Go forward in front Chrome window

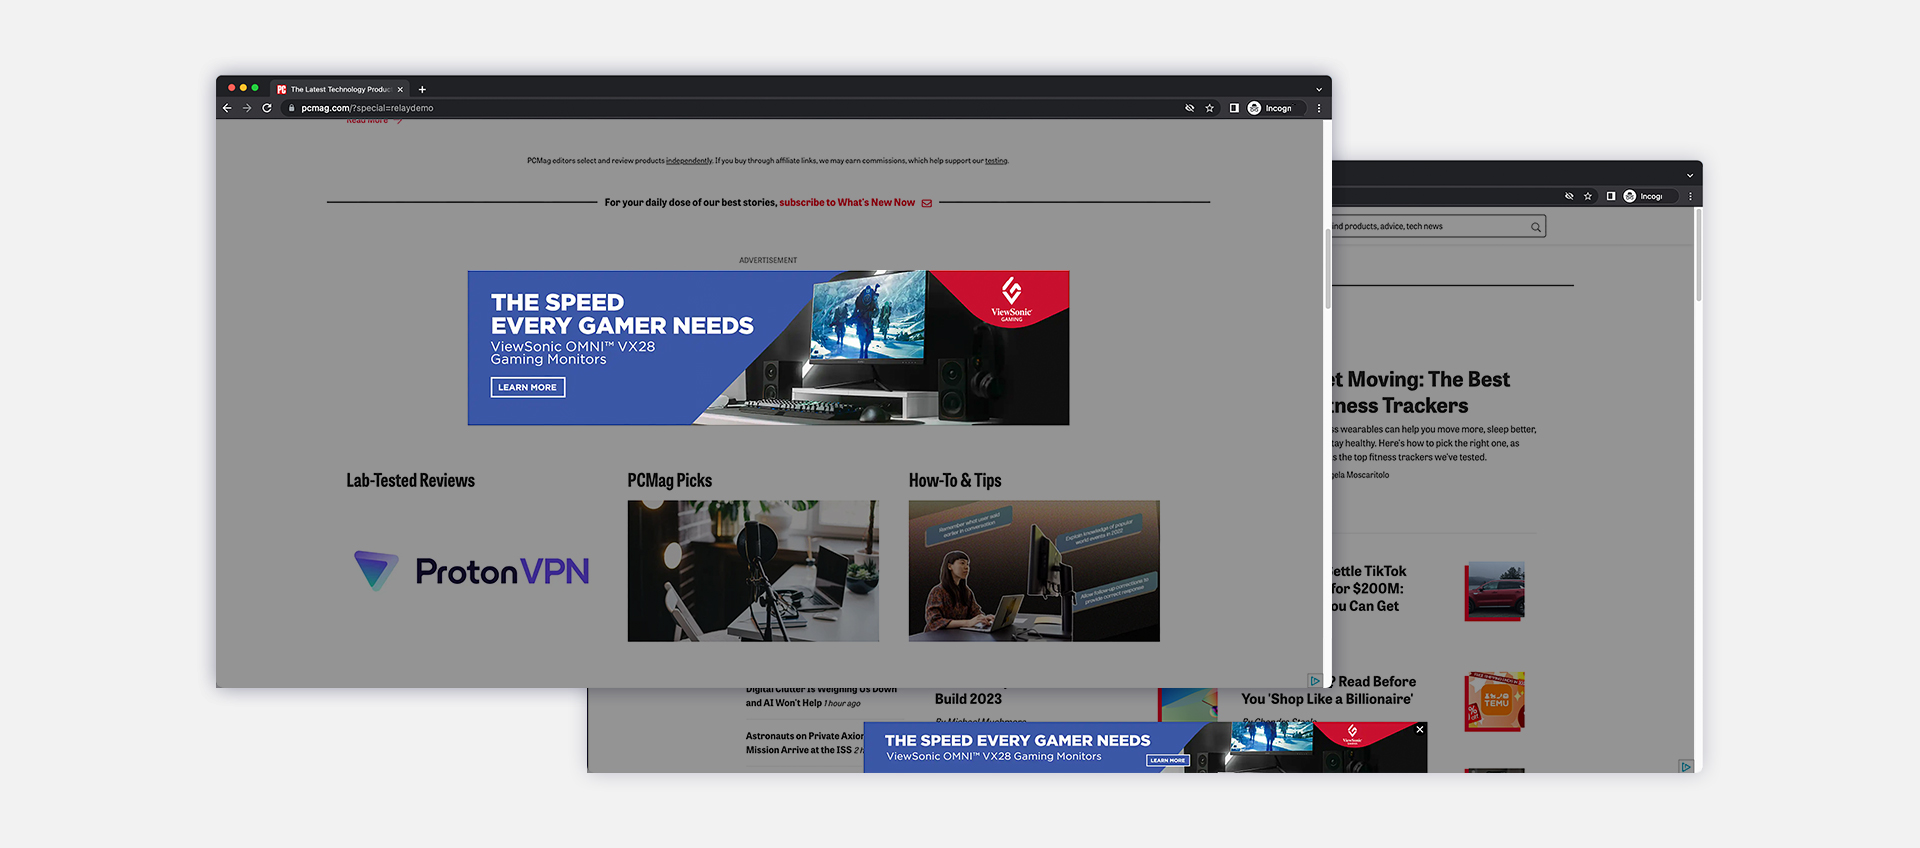coord(247,108)
